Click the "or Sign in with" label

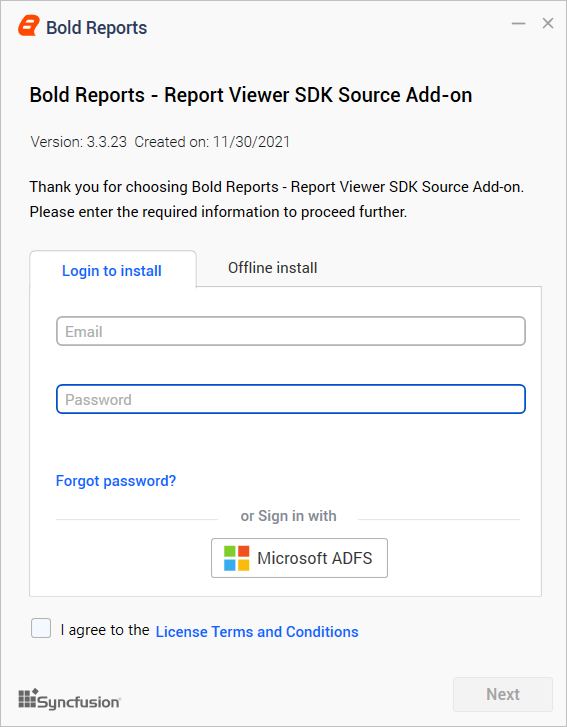288,516
